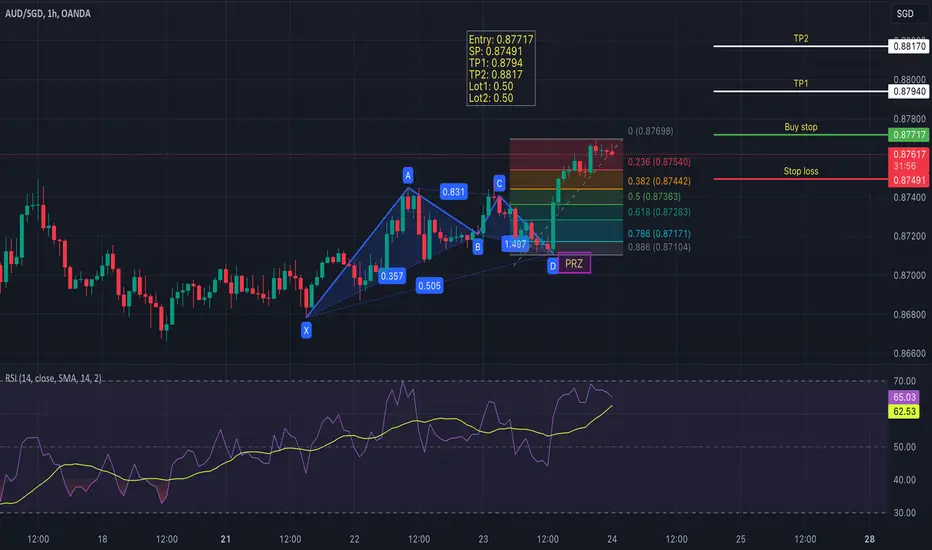This screenshot has height=550, width=932.
Task: Click the 0.86800 price axis label
Action: click(909, 315)
